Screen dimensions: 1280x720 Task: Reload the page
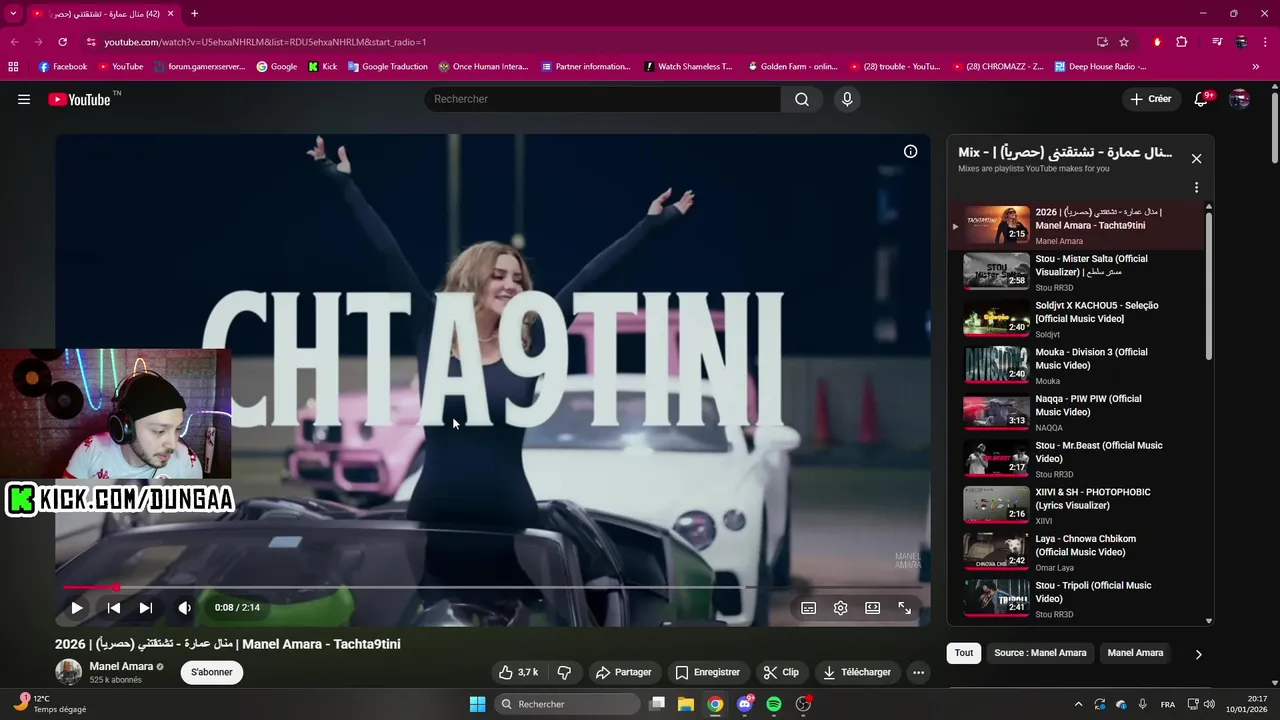62,42
